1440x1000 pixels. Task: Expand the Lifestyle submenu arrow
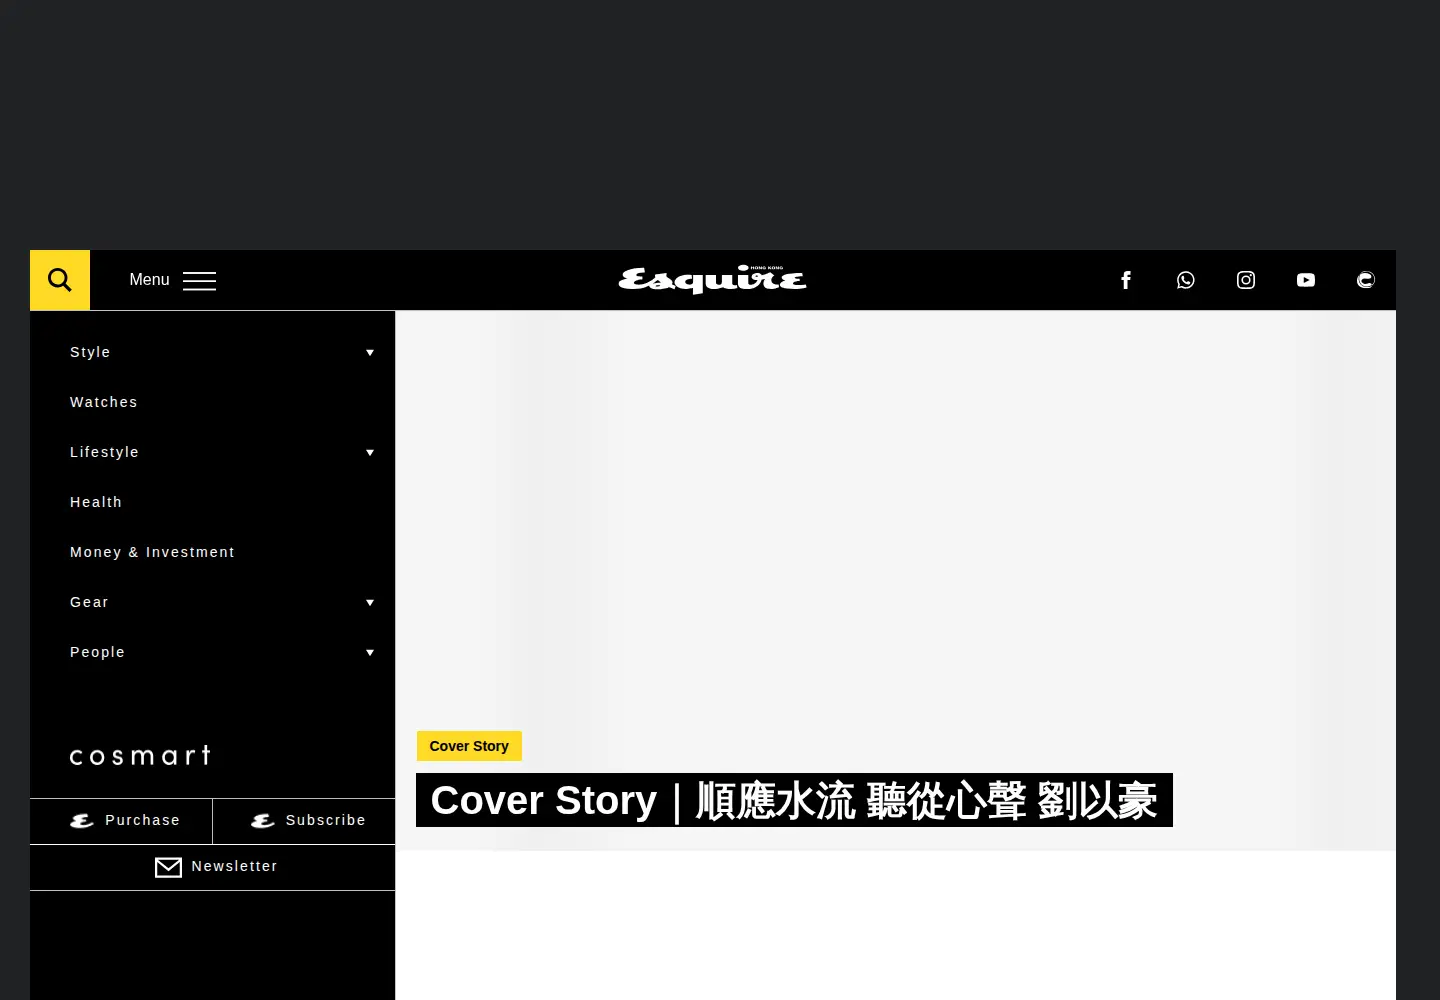370,453
